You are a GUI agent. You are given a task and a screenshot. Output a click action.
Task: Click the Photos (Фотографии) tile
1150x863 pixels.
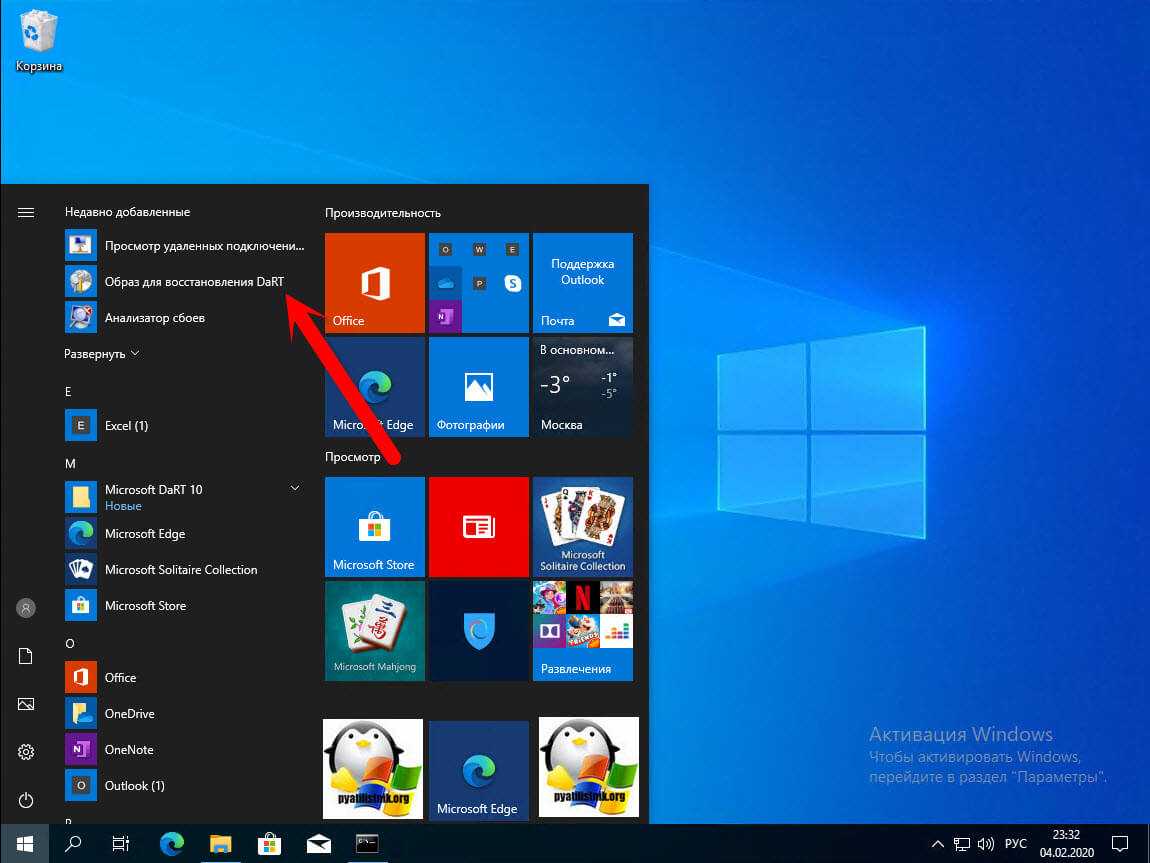(x=478, y=387)
